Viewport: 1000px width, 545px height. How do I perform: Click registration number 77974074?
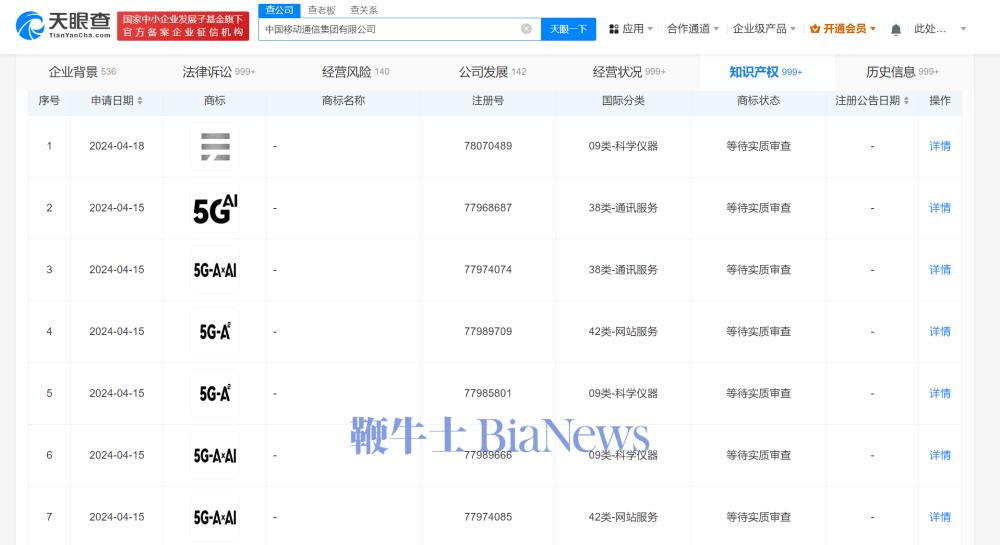click(488, 270)
